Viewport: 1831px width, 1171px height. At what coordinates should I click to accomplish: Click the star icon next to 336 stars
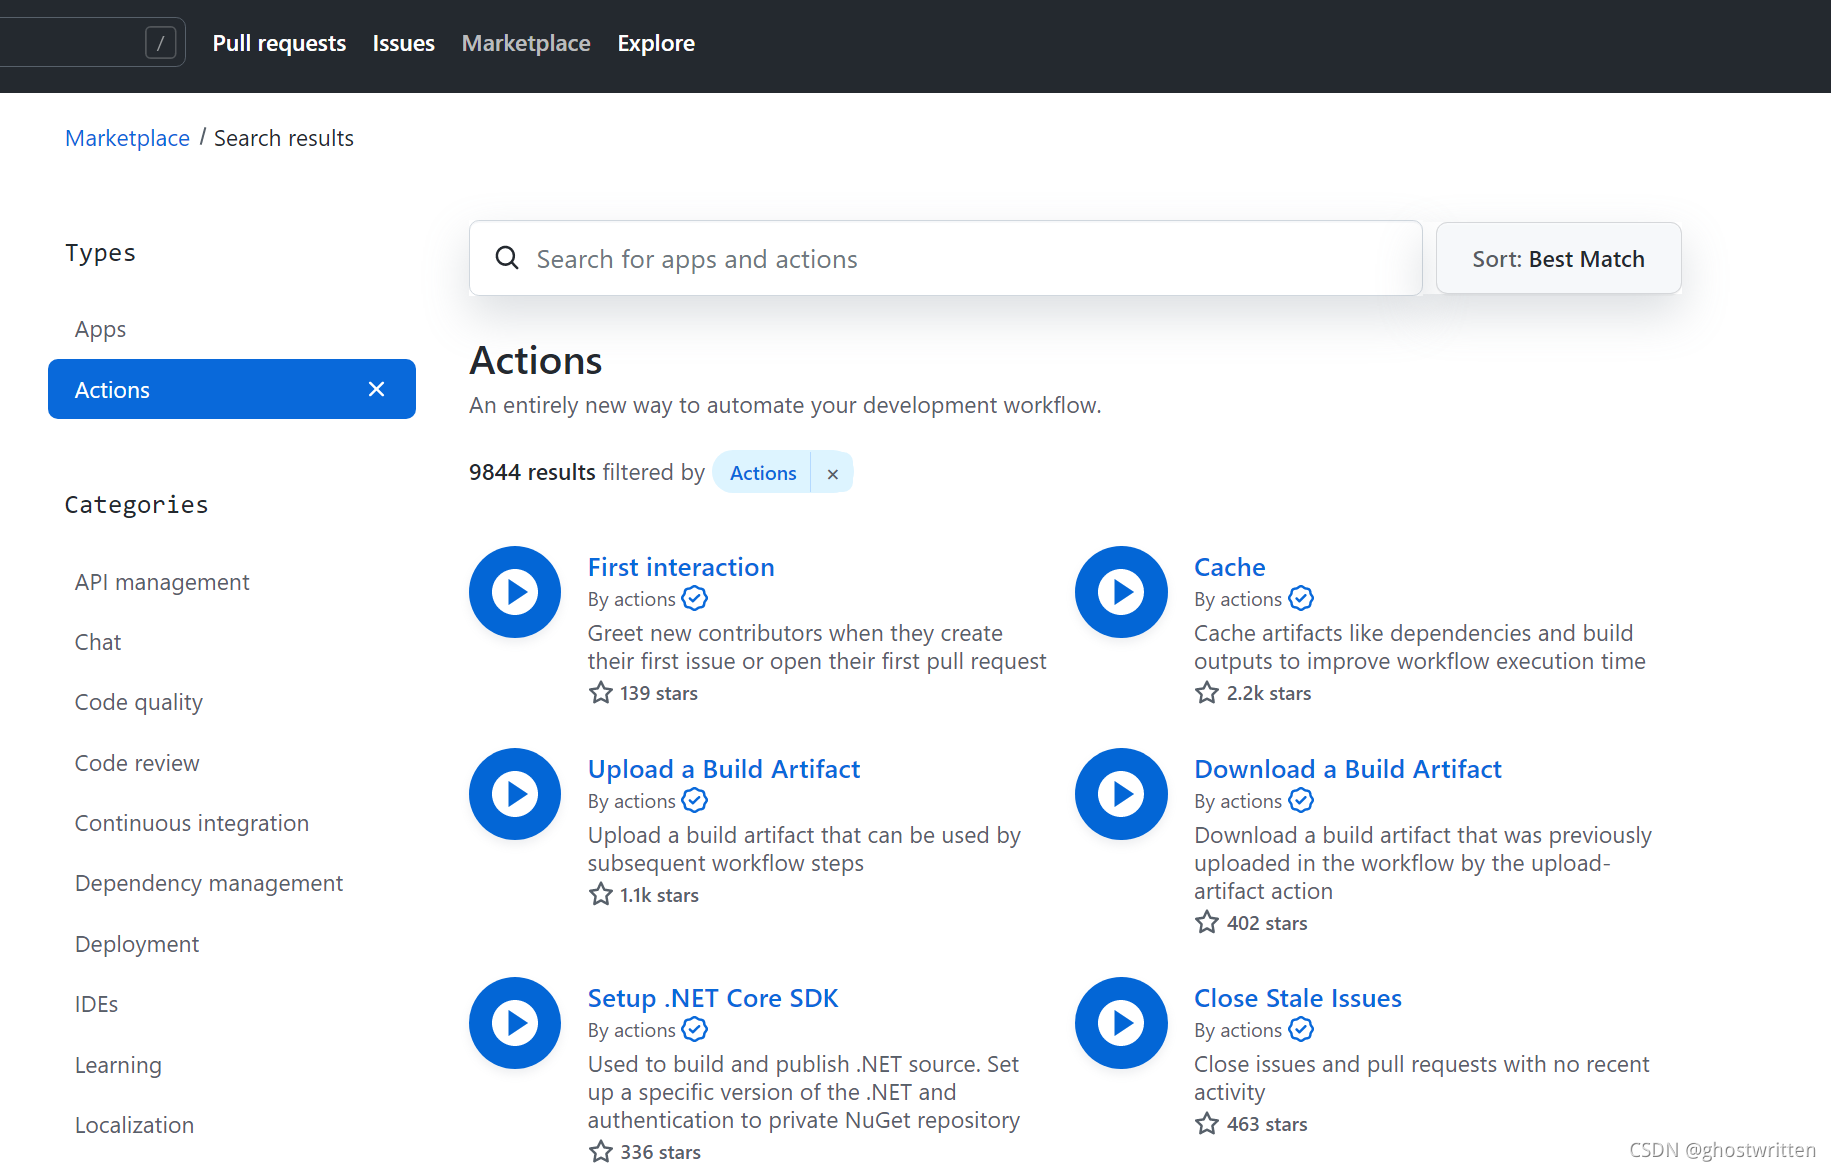tap(600, 1151)
